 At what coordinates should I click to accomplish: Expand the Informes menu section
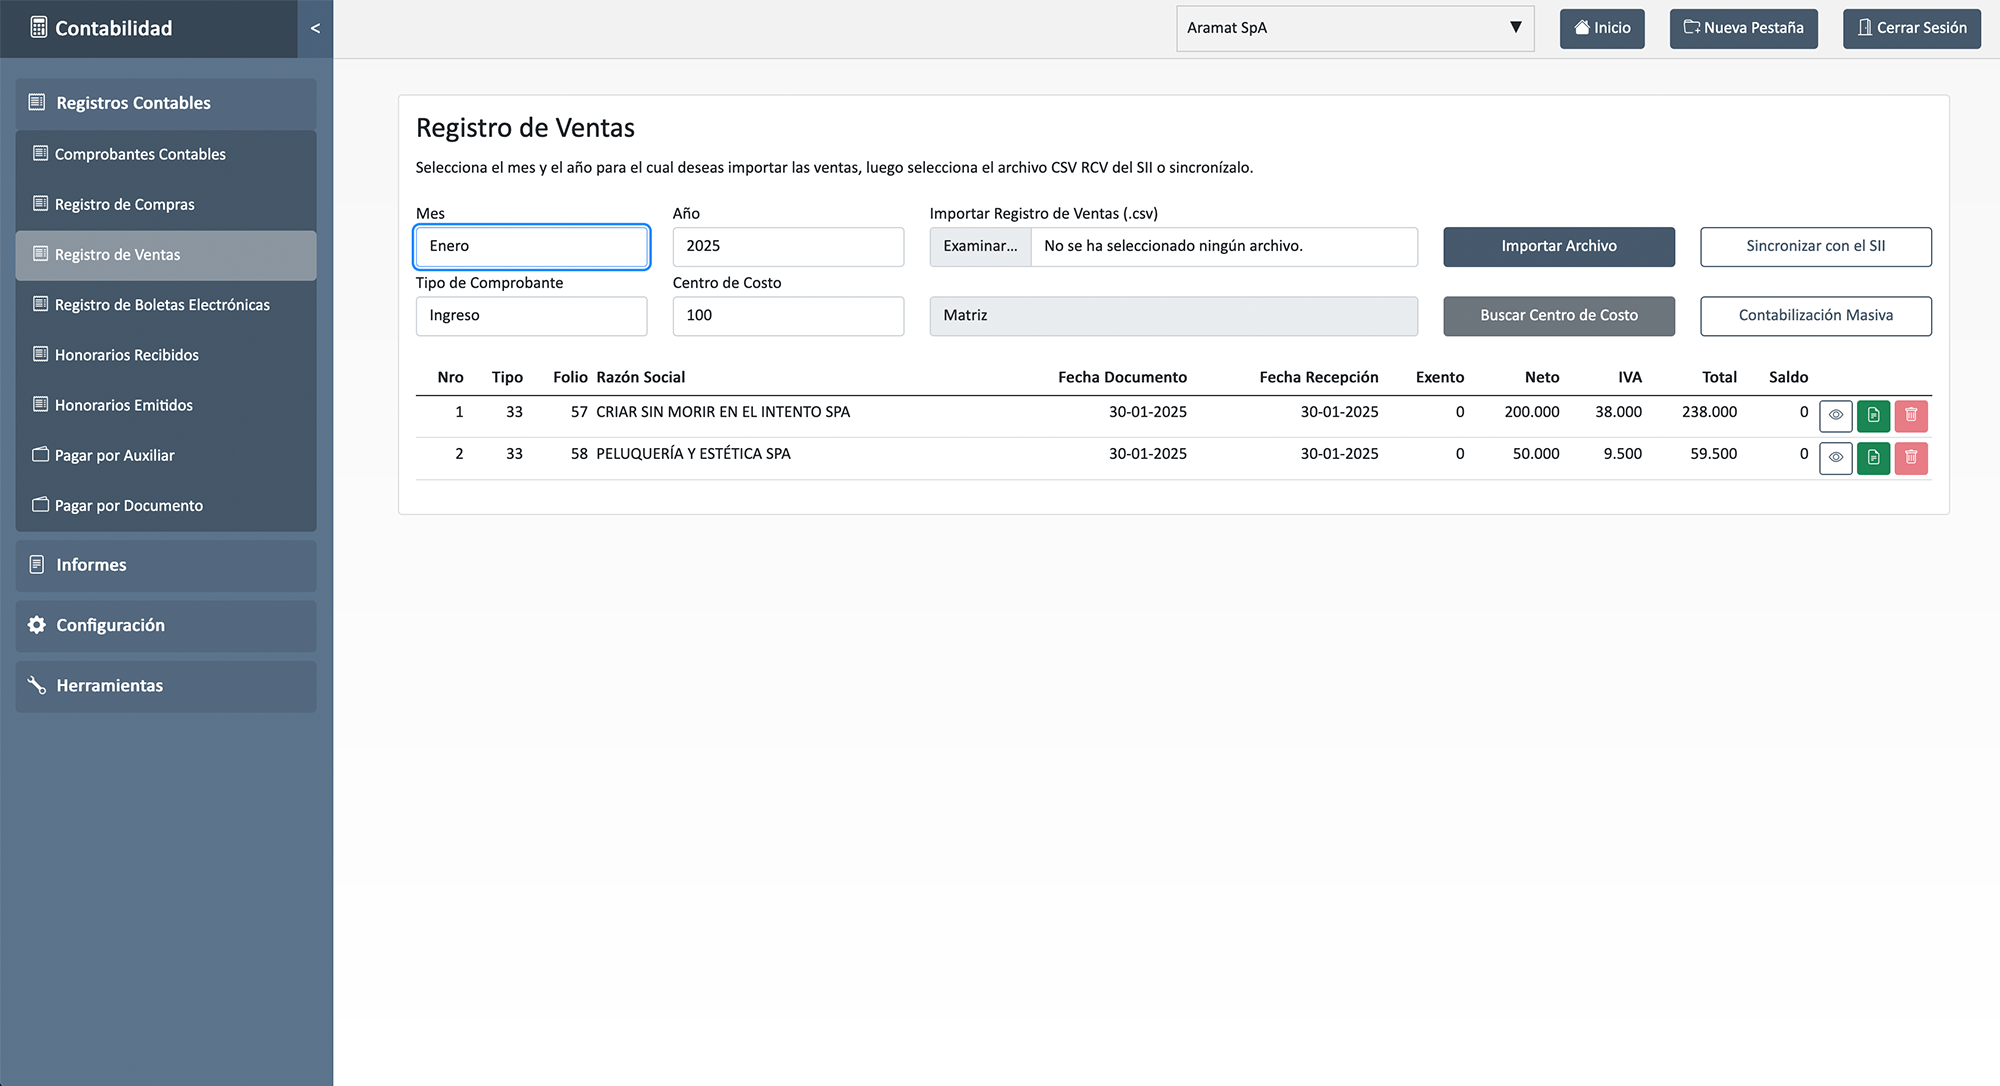(x=166, y=565)
